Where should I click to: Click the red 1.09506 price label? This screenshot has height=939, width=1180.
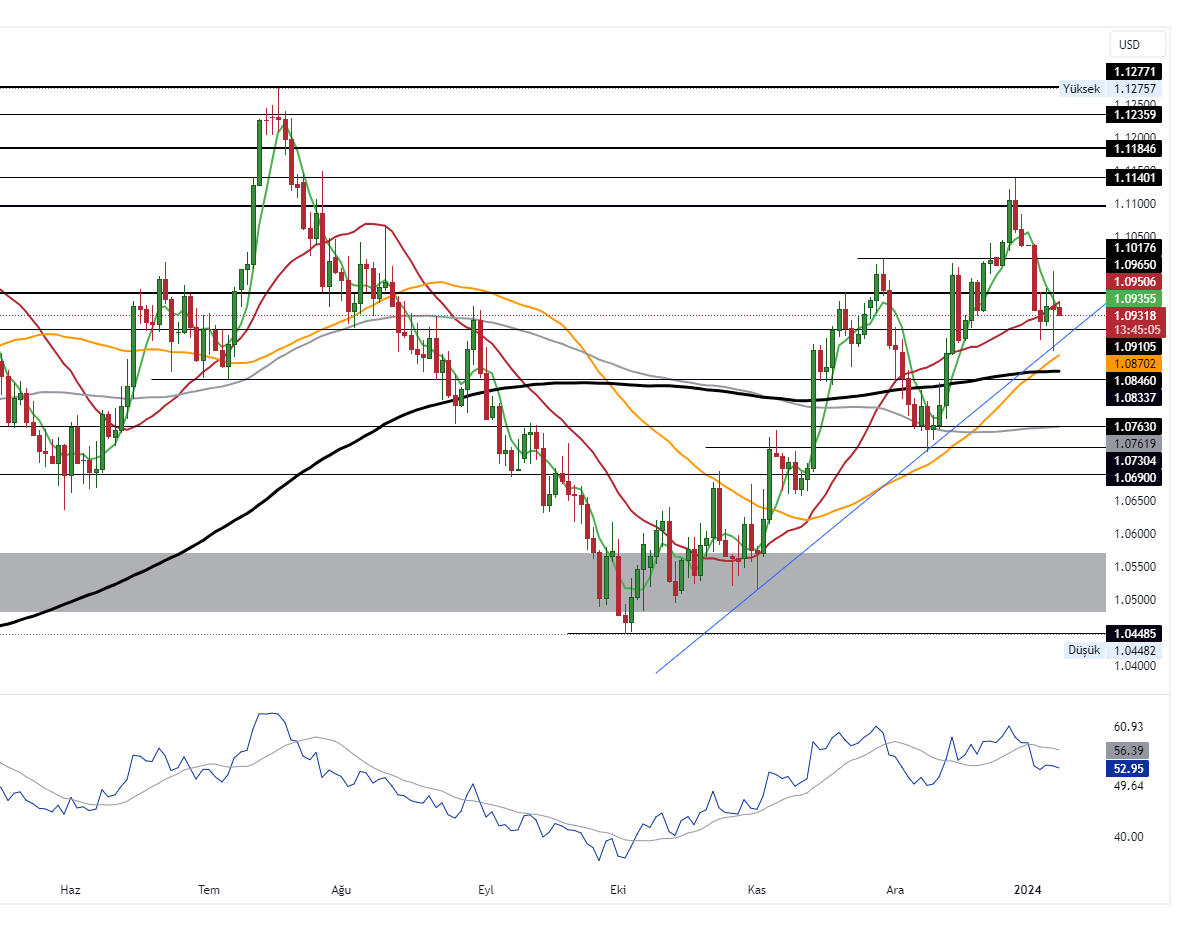tap(1134, 282)
